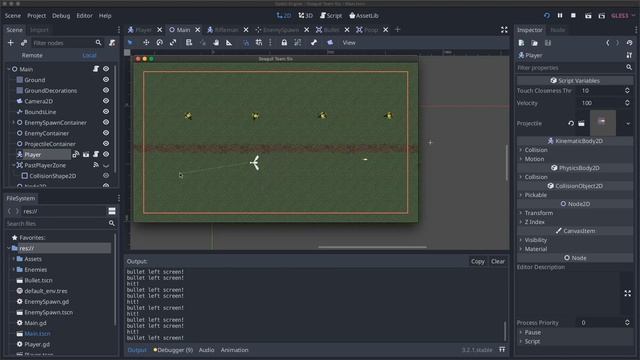Open the GLES3 renderer dropdown
This screenshot has width=640, height=360.
coord(623,16)
